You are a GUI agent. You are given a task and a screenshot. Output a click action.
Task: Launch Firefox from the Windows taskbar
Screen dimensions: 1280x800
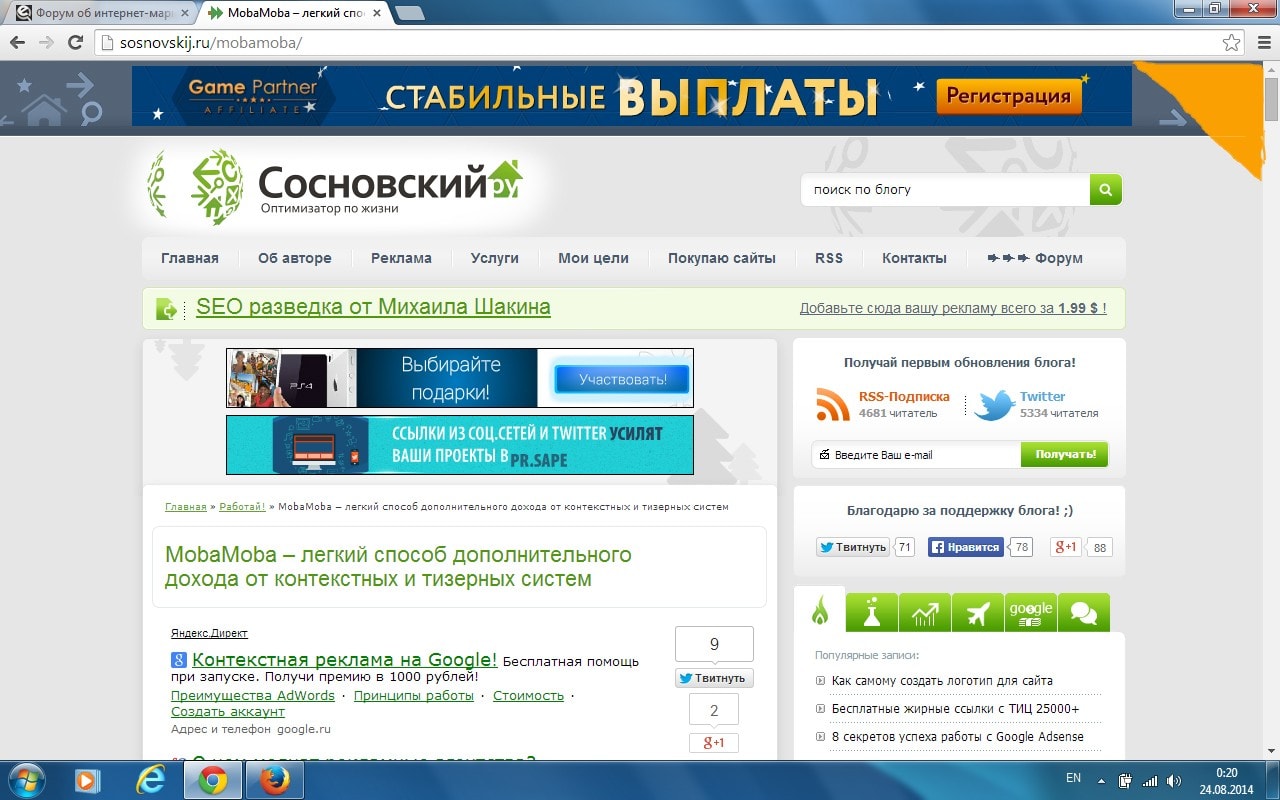[273, 780]
